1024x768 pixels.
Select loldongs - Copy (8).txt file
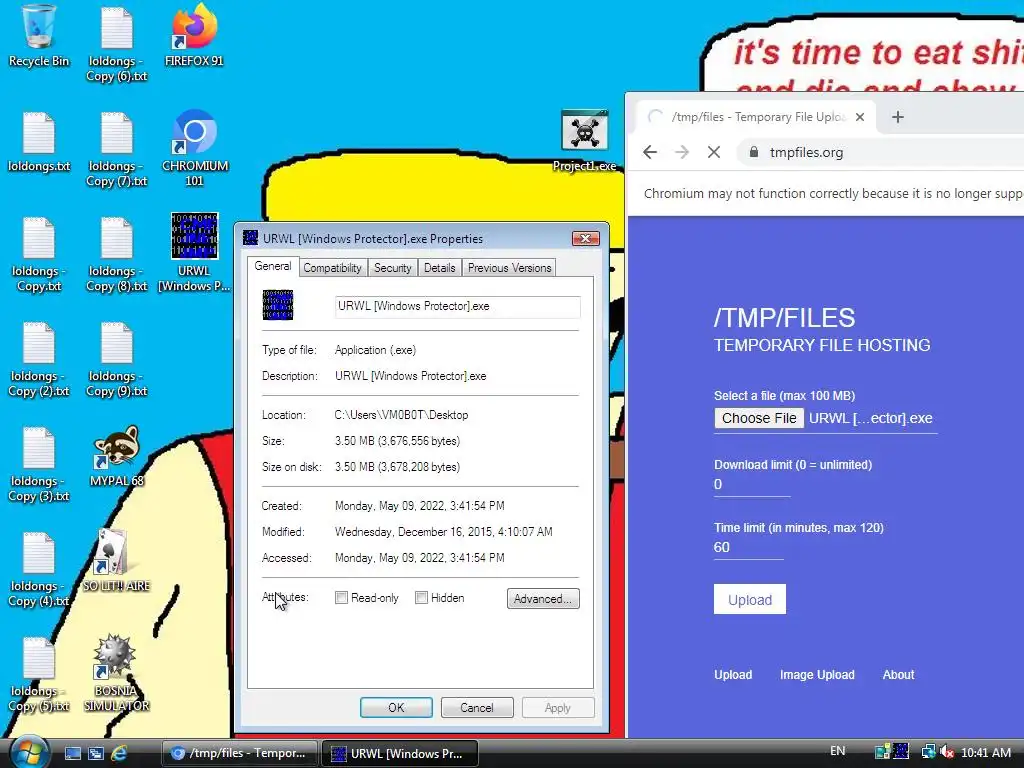pyautogui.click(x=117, y=254)
